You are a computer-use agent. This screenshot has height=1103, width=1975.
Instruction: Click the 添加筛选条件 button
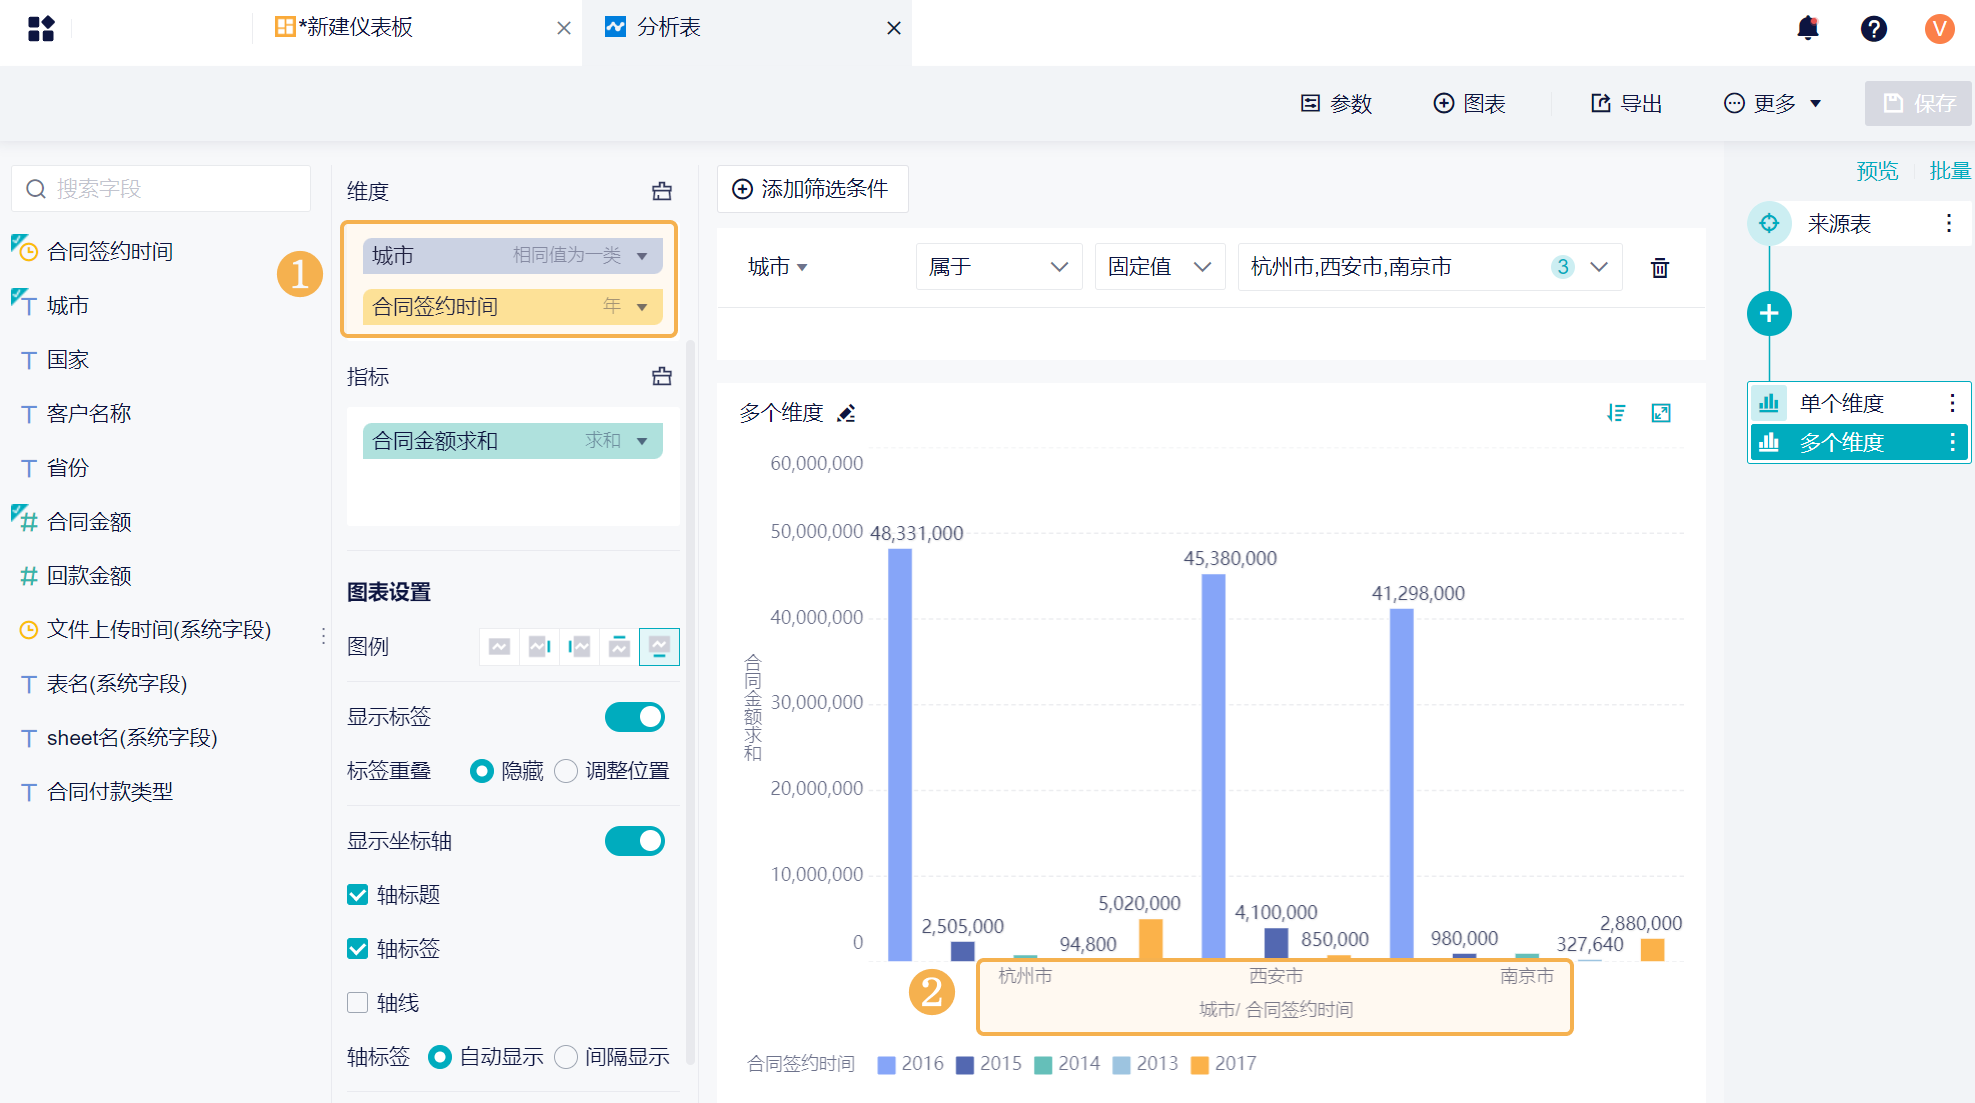812,189
